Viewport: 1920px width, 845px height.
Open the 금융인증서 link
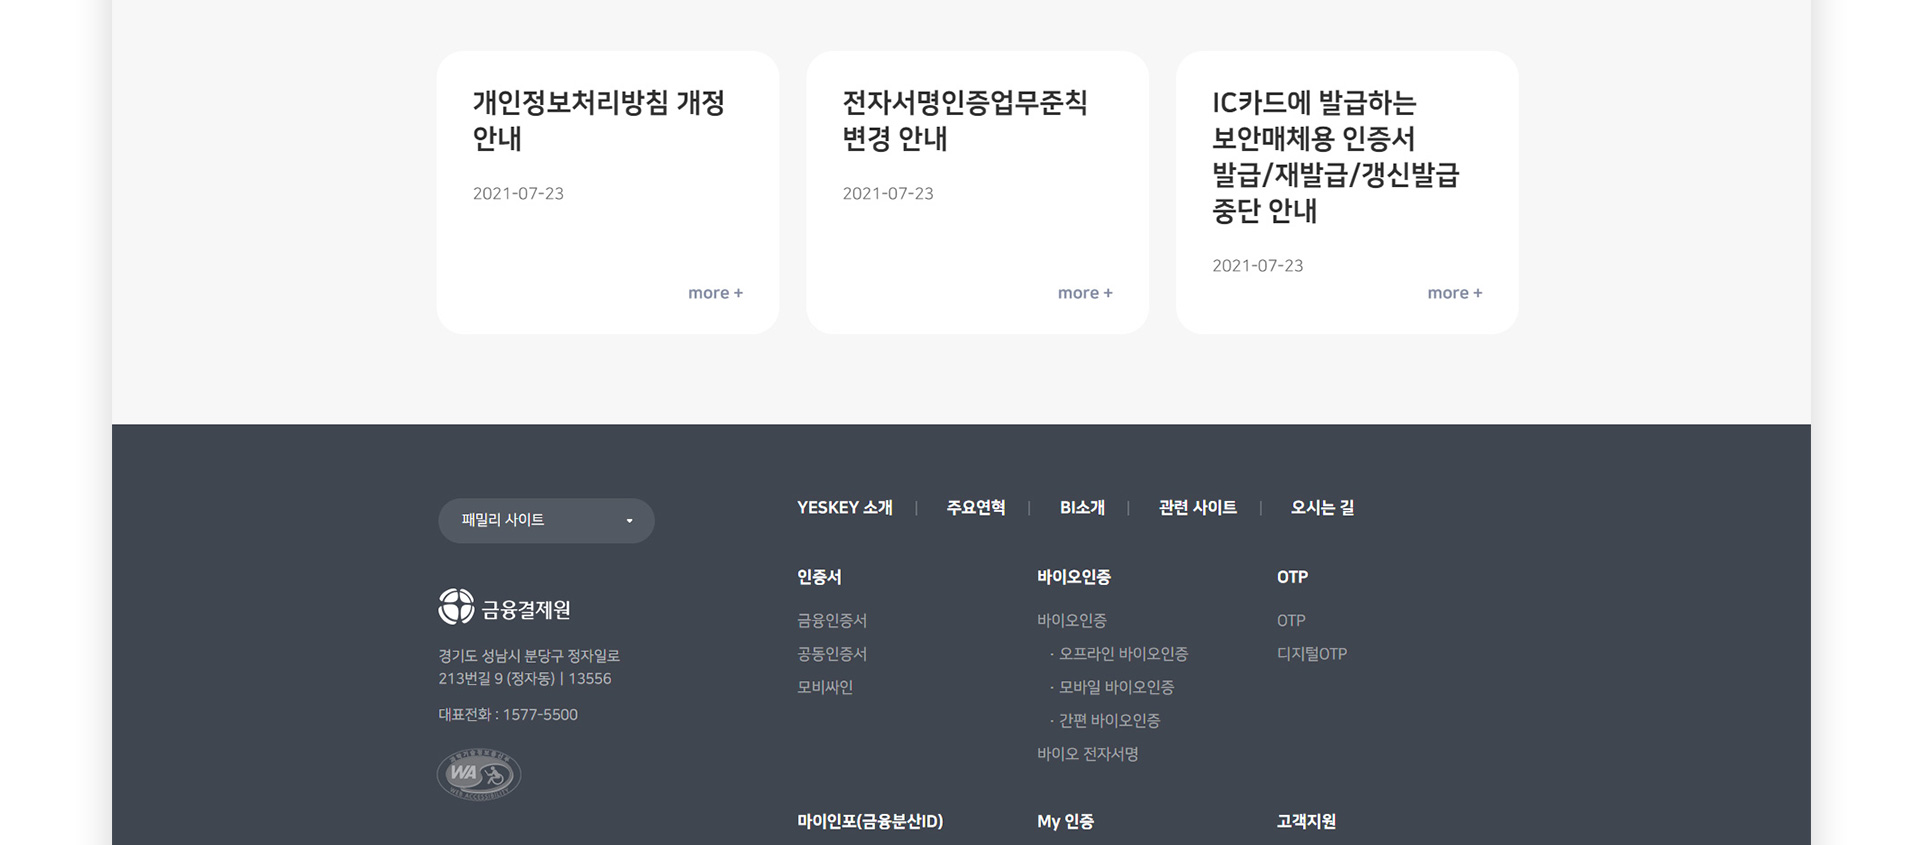coord(831,621)
